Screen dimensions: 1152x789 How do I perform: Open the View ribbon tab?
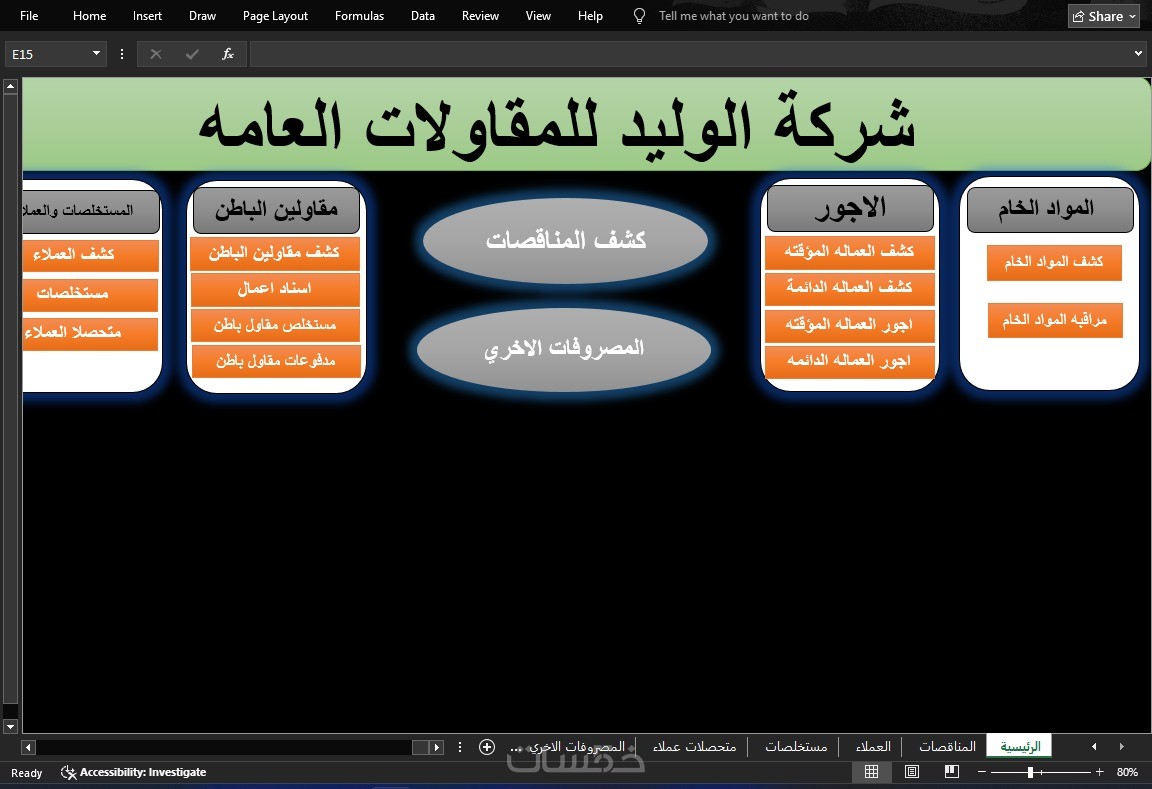tap(538, 15)
